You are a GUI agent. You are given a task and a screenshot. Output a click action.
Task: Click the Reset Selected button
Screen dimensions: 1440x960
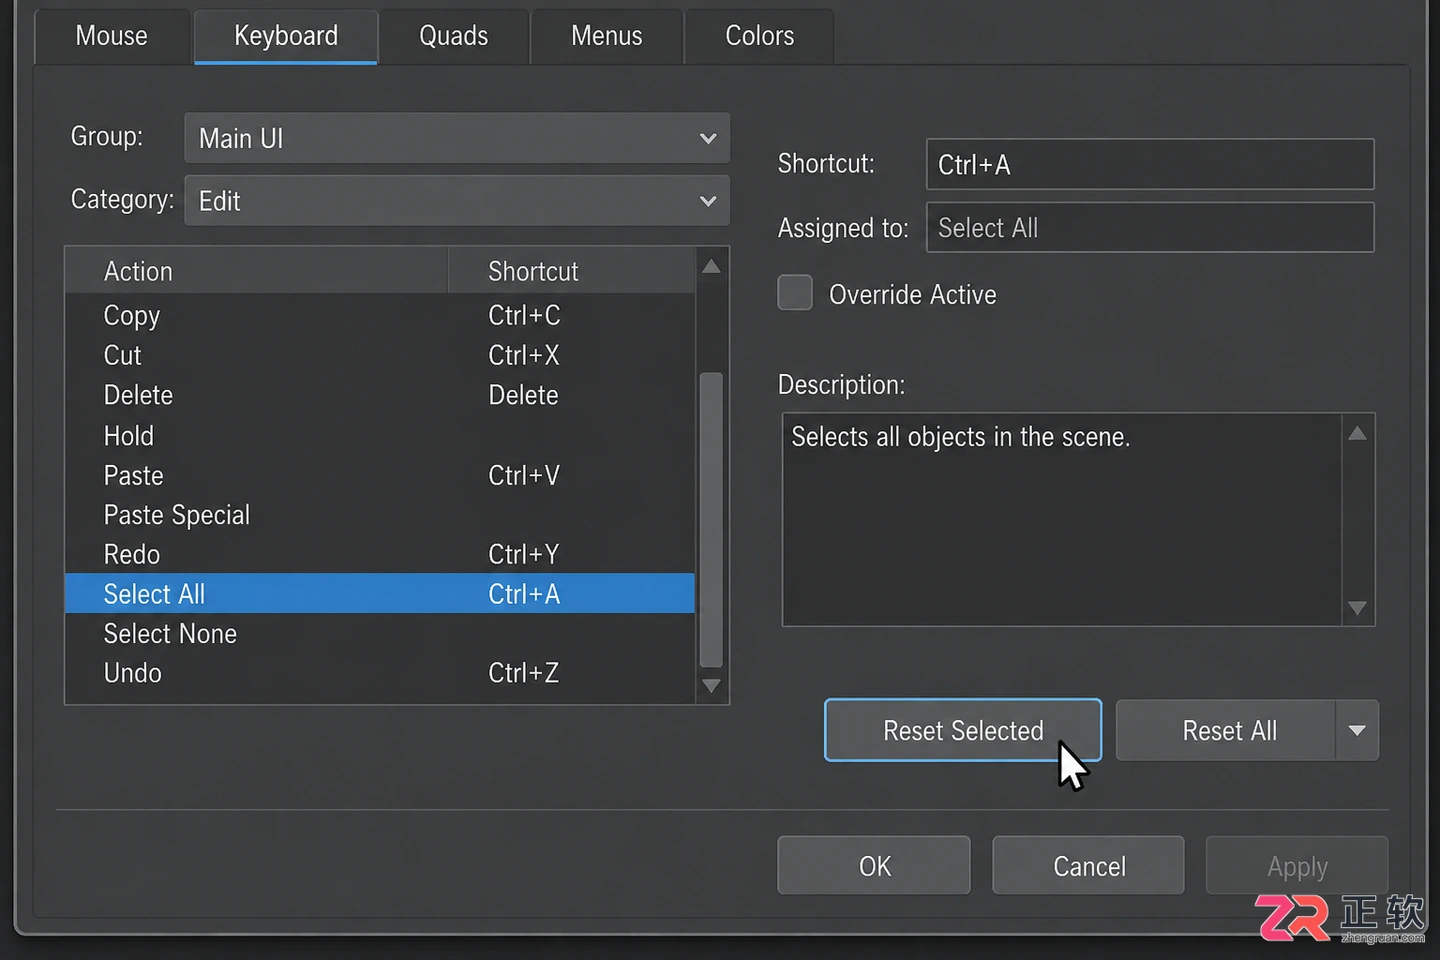click(x=963, y=731)
